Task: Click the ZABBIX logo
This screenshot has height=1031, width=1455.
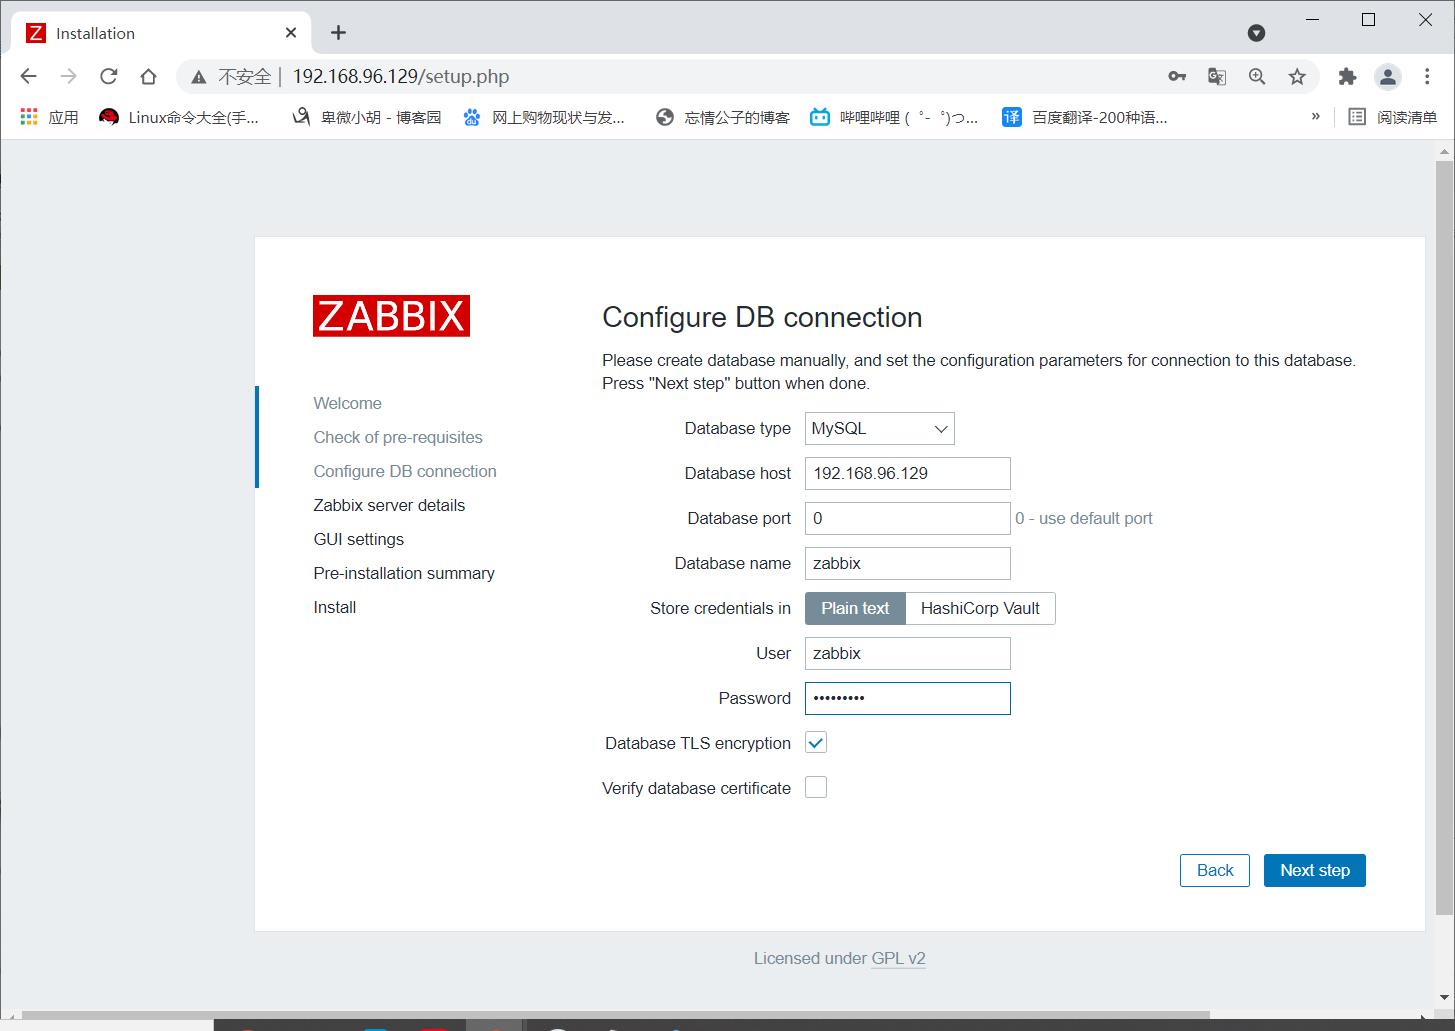Action: 391,316
